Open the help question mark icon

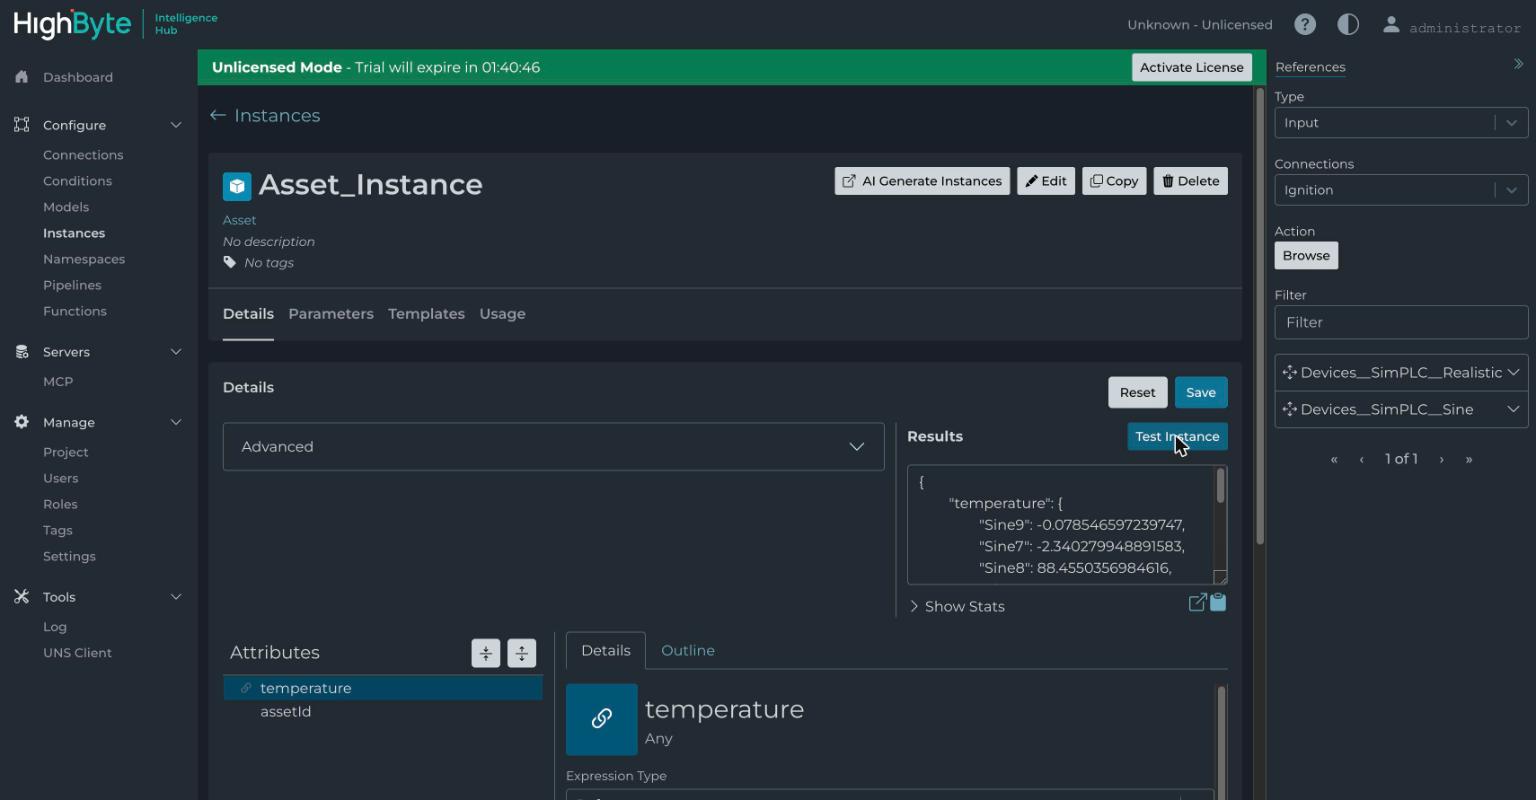click(x=1304, y=24)
